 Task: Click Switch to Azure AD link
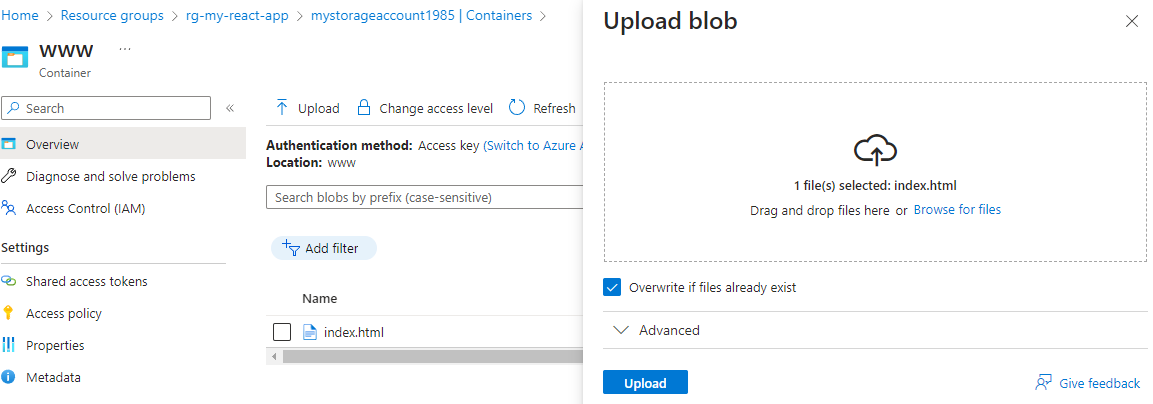pyautogui.click(x=533, y=146)
